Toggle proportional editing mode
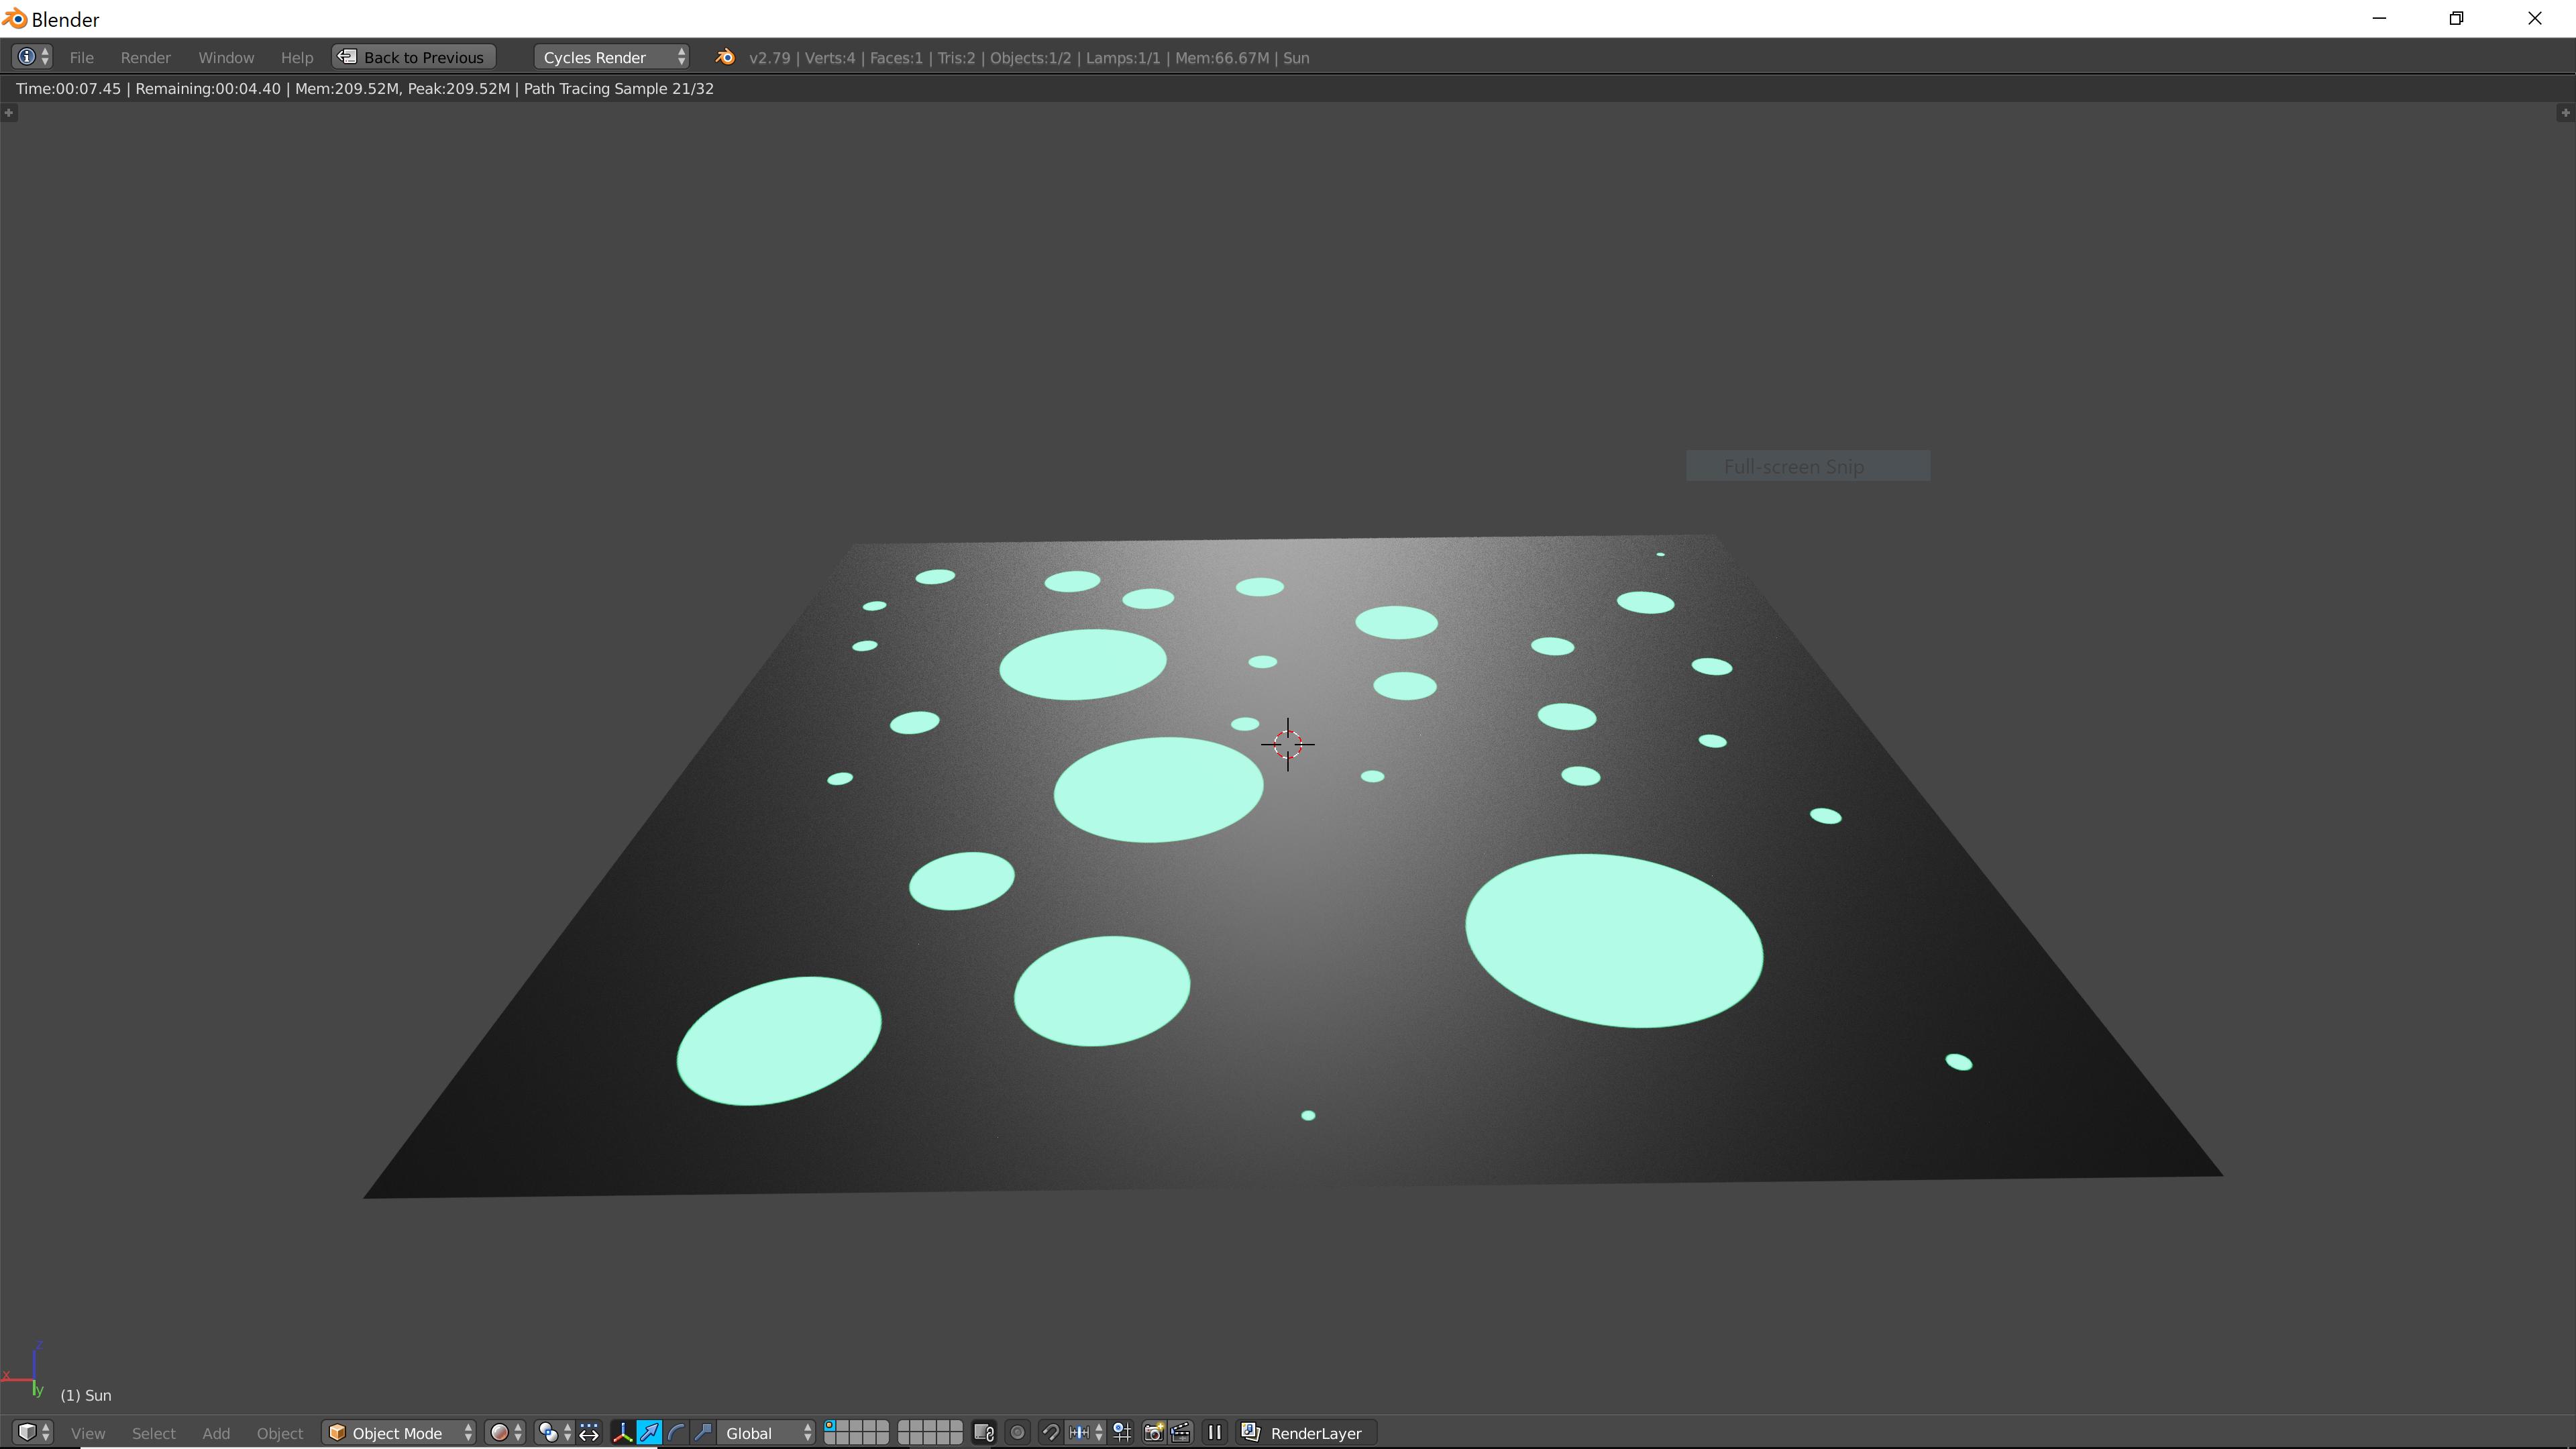This screenshot has height=1449, width=2576. click(1018, 1432)
